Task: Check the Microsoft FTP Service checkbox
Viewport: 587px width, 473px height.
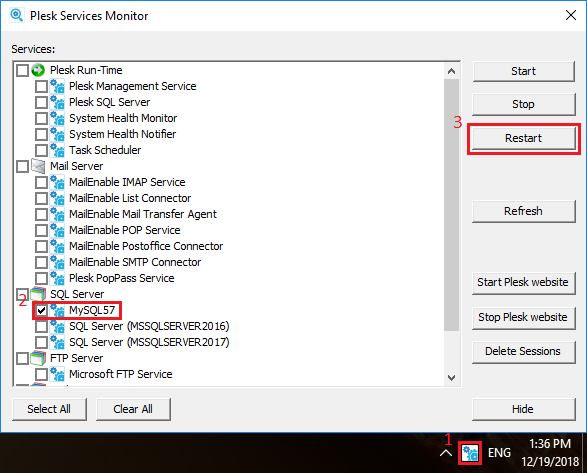Action: (x=41, y=374)
